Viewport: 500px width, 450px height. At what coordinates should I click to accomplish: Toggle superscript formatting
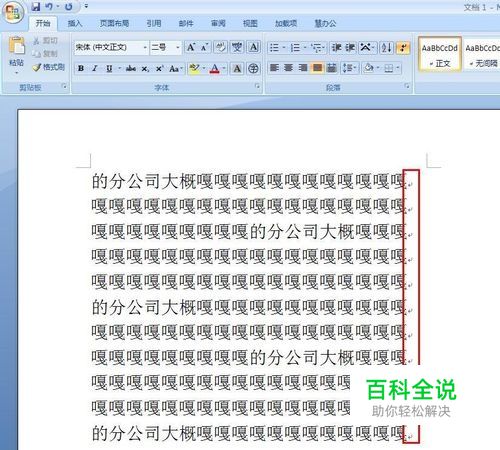coord(159,68)
